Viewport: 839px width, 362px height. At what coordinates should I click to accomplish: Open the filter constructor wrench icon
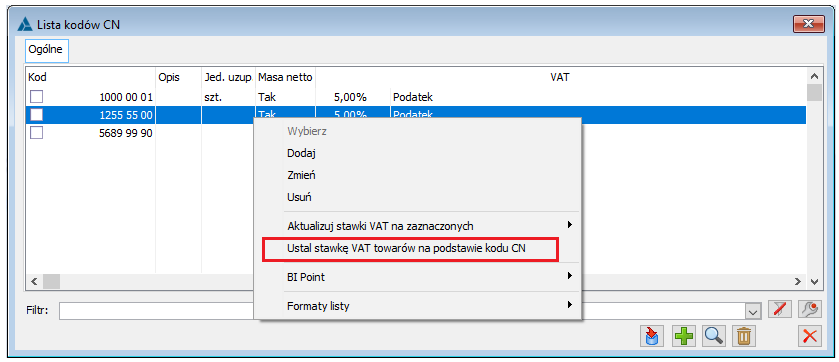(810, 309)
